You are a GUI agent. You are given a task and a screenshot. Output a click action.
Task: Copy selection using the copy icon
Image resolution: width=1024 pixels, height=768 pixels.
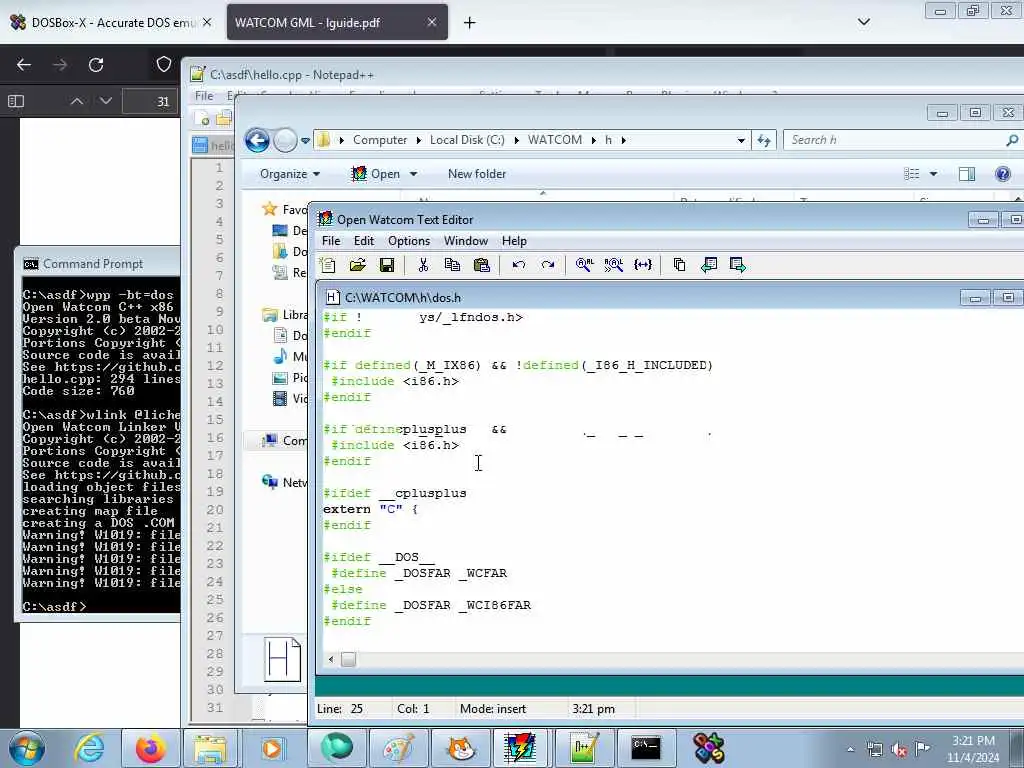coord(452,264)
